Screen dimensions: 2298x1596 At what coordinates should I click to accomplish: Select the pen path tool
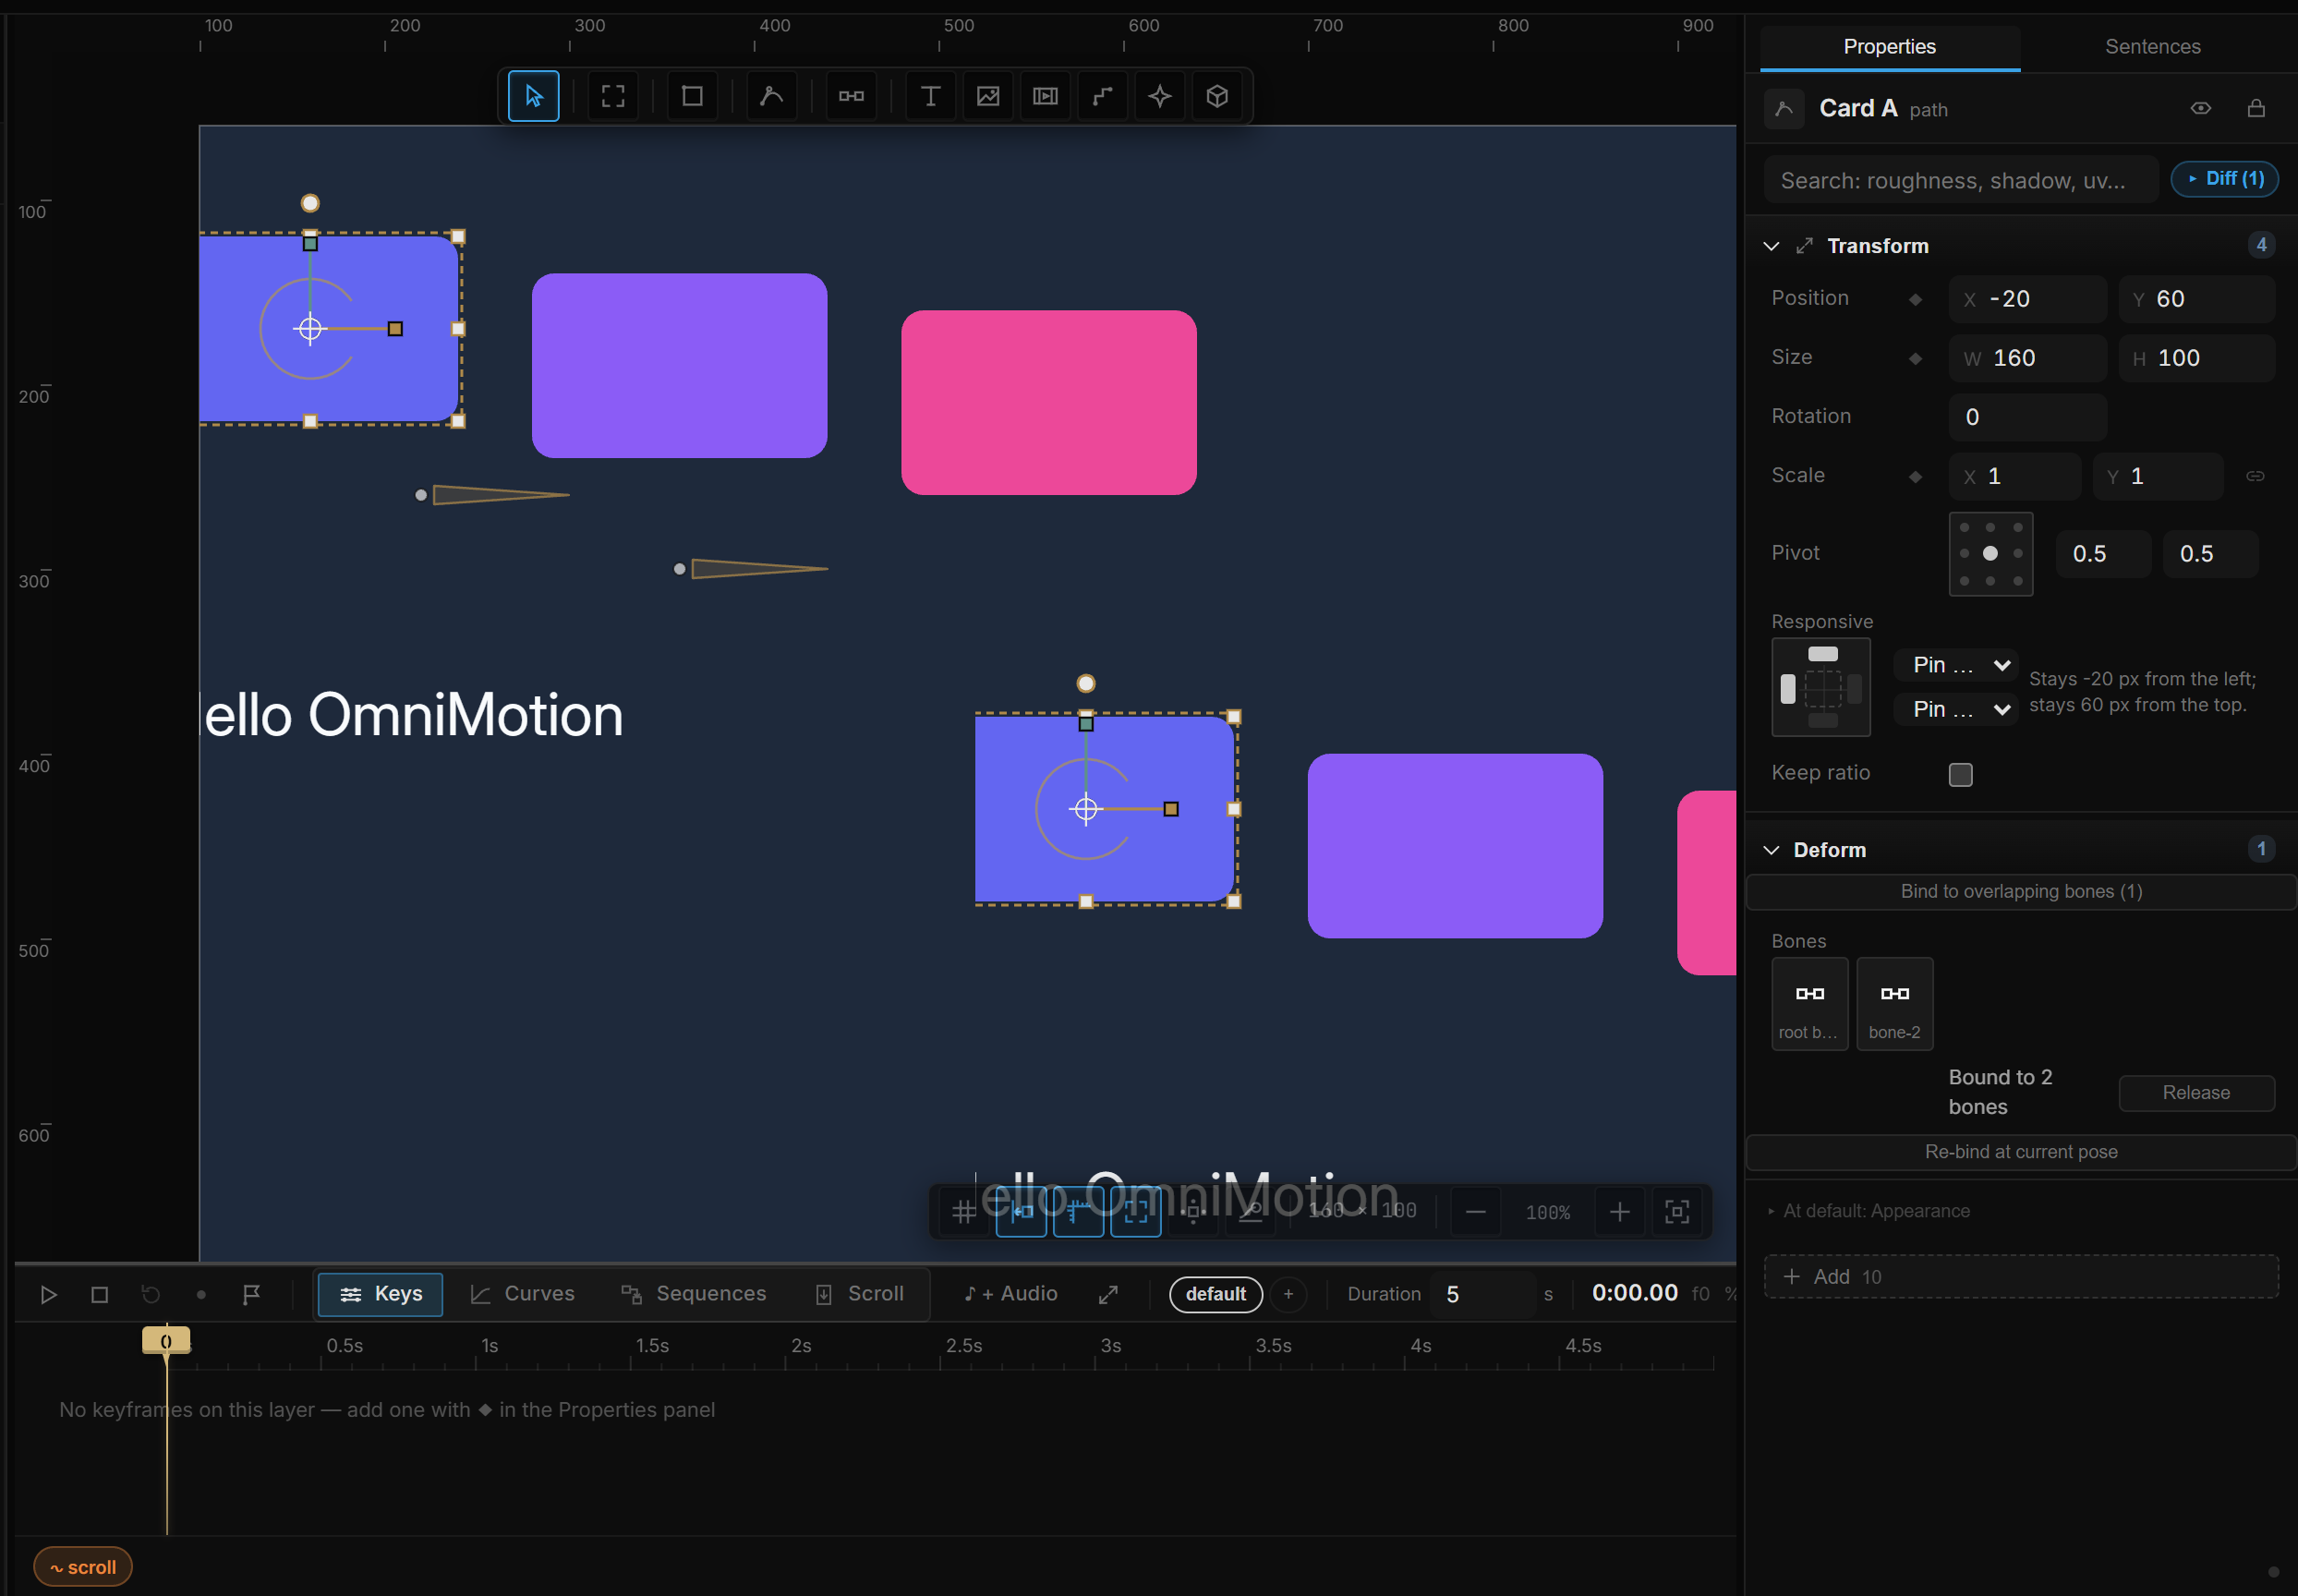click(771, 96)
